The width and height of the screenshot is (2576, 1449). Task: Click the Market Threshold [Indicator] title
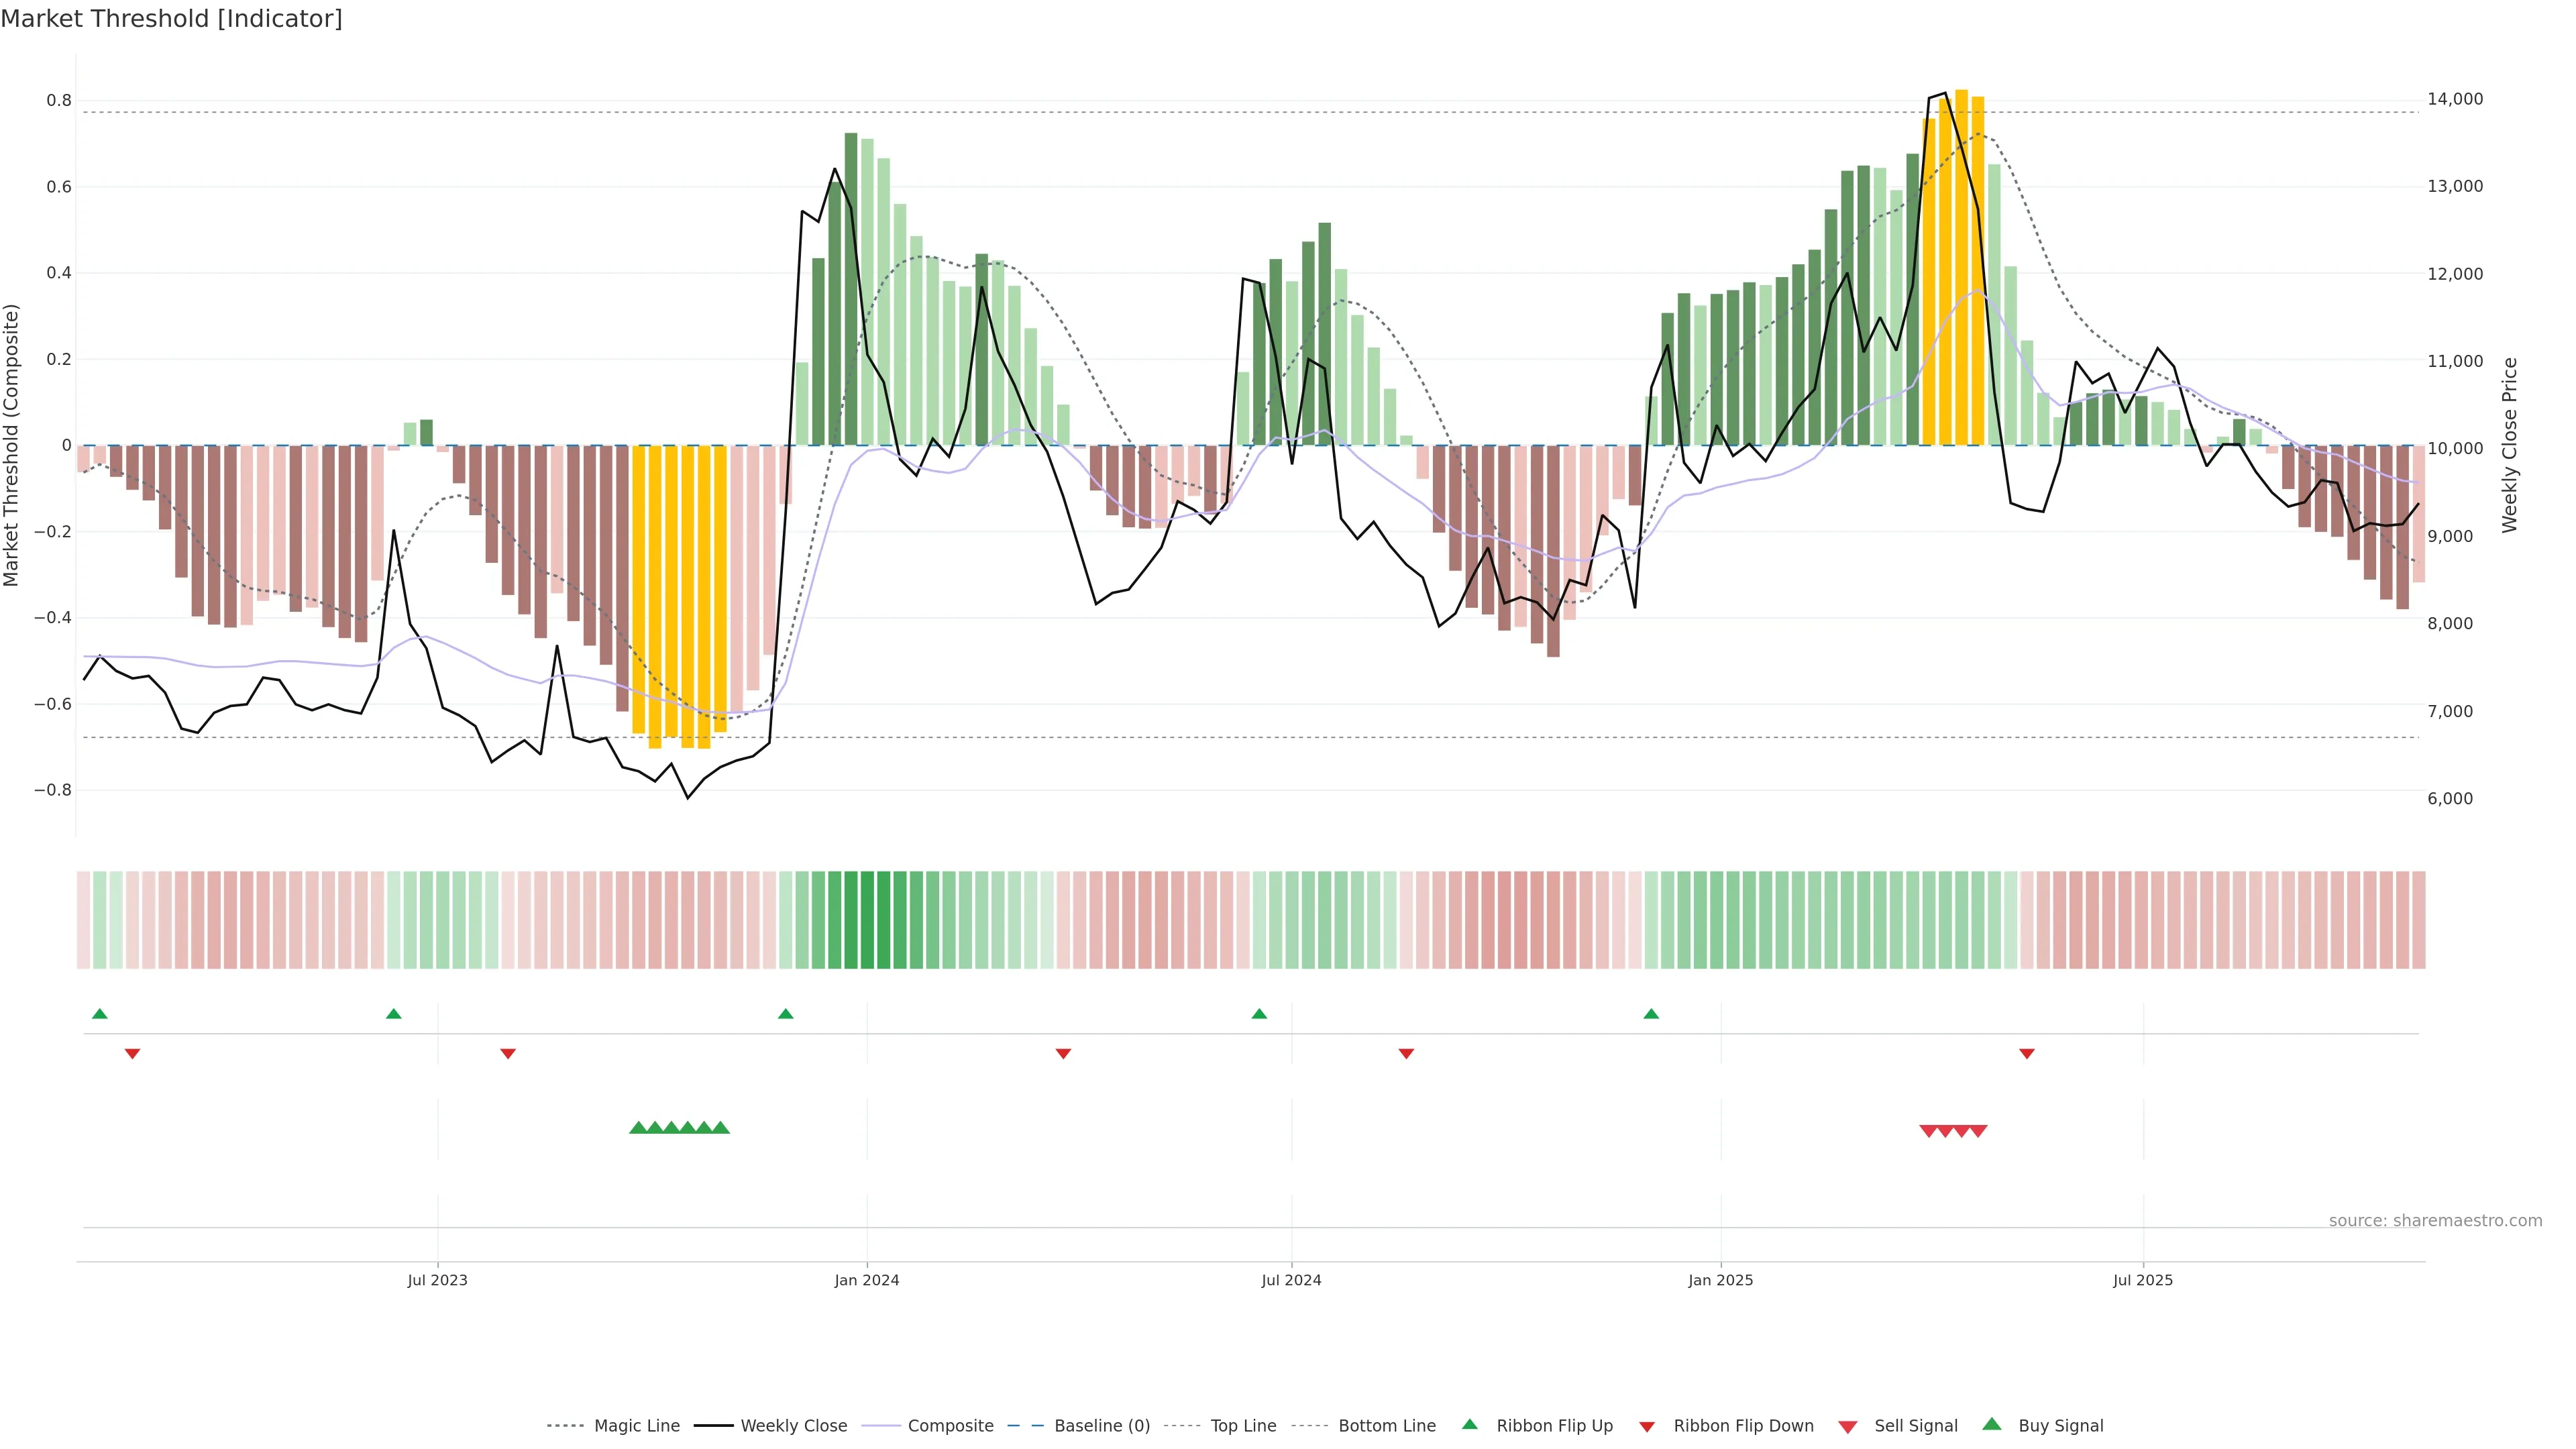[x=171, y=19]
